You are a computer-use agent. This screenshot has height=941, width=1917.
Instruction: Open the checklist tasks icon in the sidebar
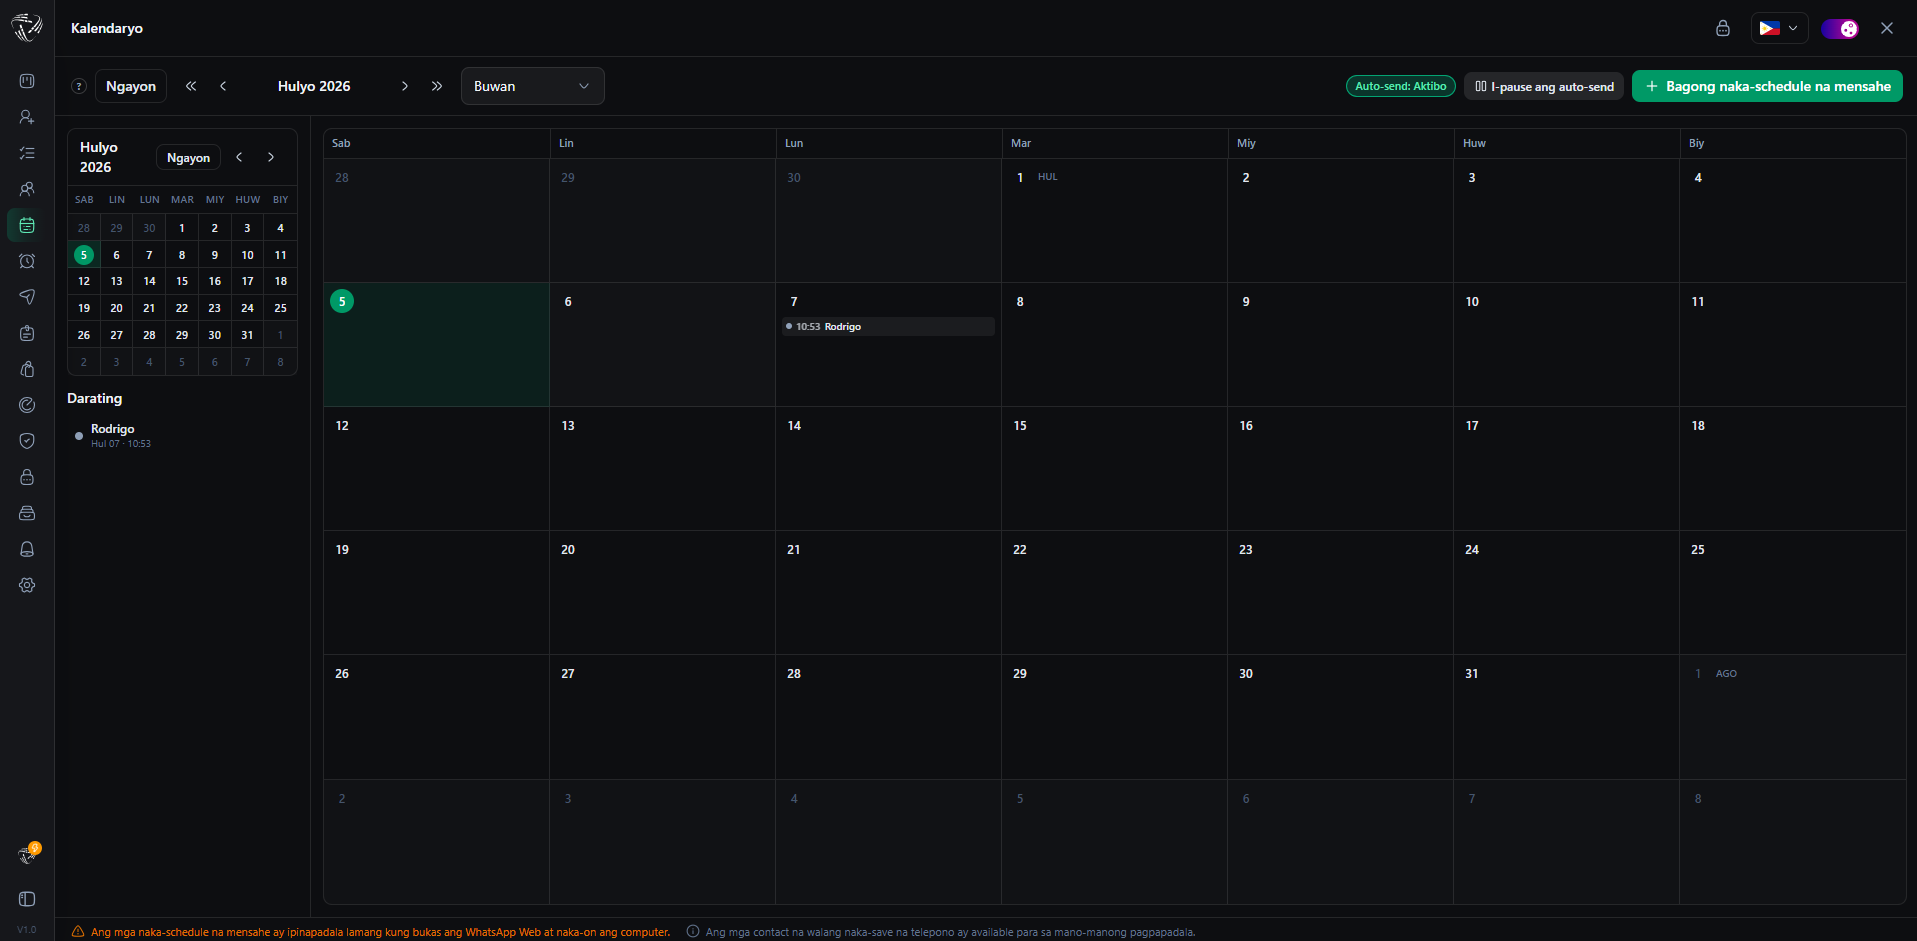click(27, 153)
